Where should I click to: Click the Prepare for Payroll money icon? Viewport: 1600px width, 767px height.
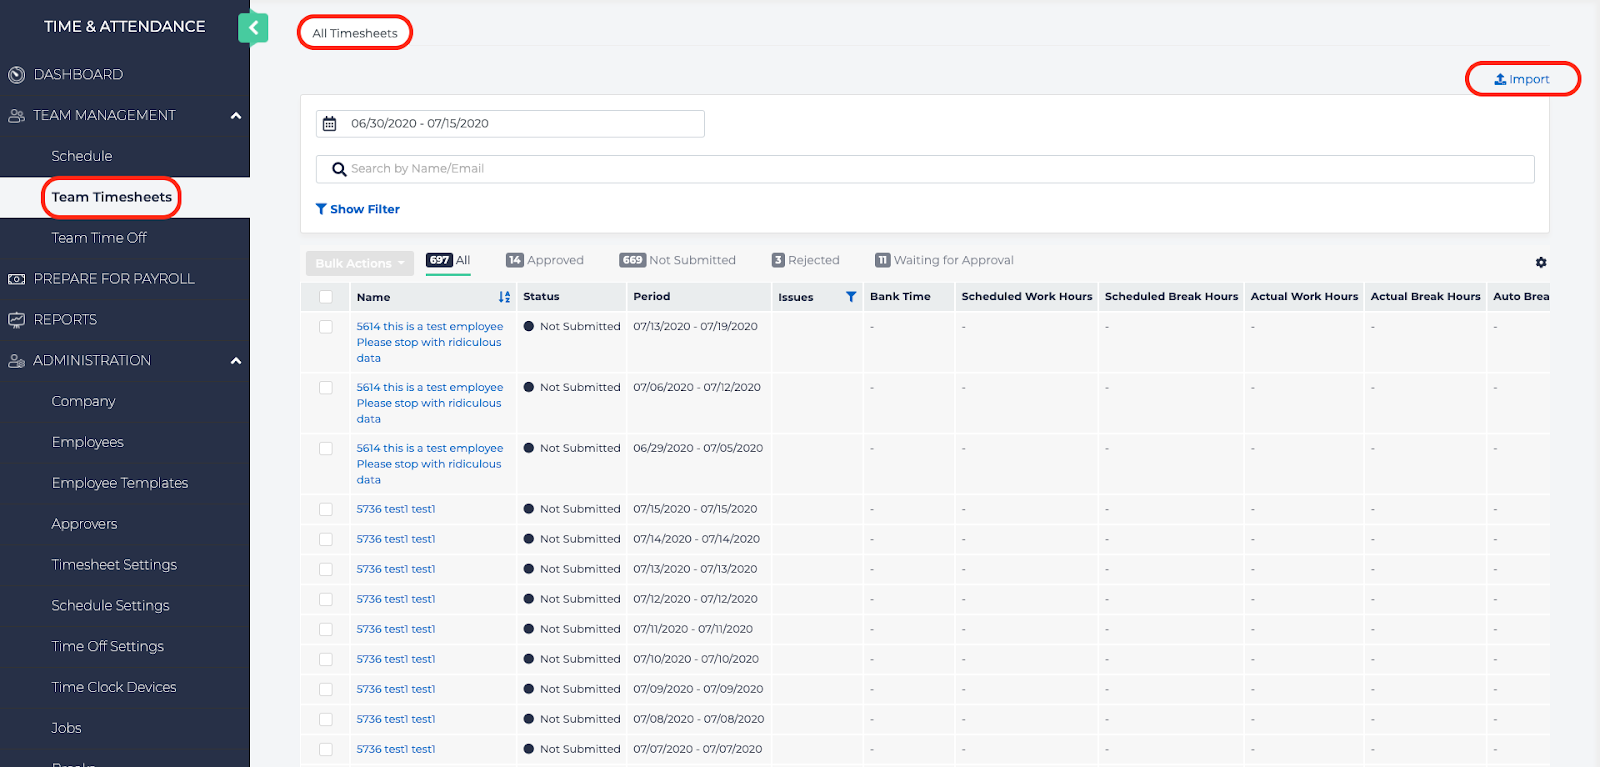[x=16, y=279]
